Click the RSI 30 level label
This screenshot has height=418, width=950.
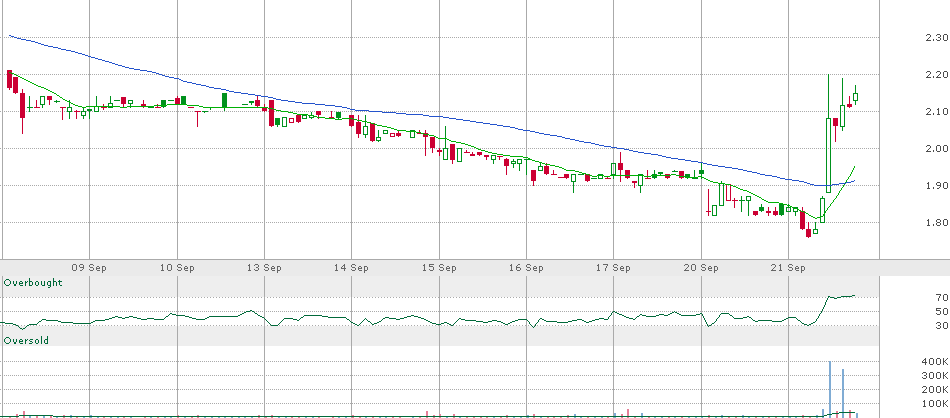click(942, 325)
